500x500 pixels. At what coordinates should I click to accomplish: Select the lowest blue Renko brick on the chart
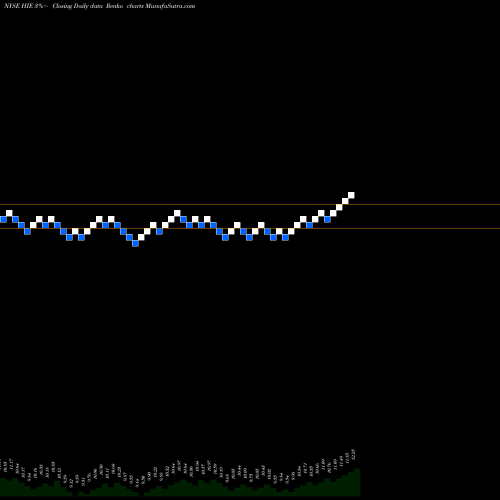(135, 243)
